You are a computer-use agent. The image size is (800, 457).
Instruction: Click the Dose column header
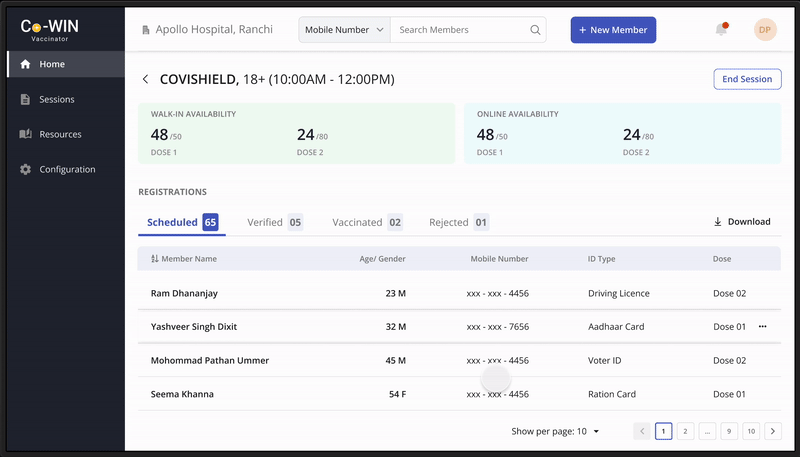coord(721,259)
